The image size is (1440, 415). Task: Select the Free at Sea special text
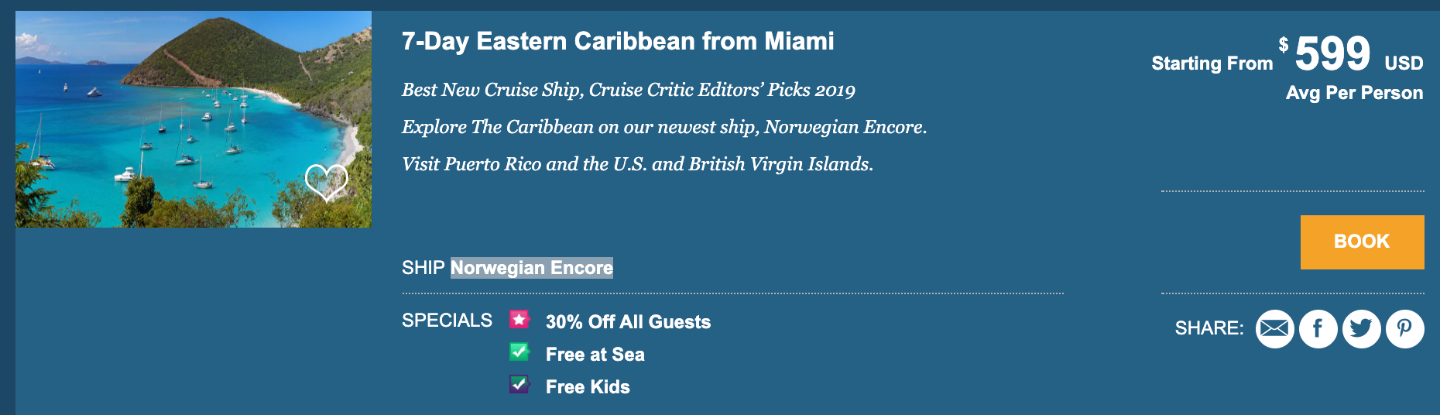point(595,355)
